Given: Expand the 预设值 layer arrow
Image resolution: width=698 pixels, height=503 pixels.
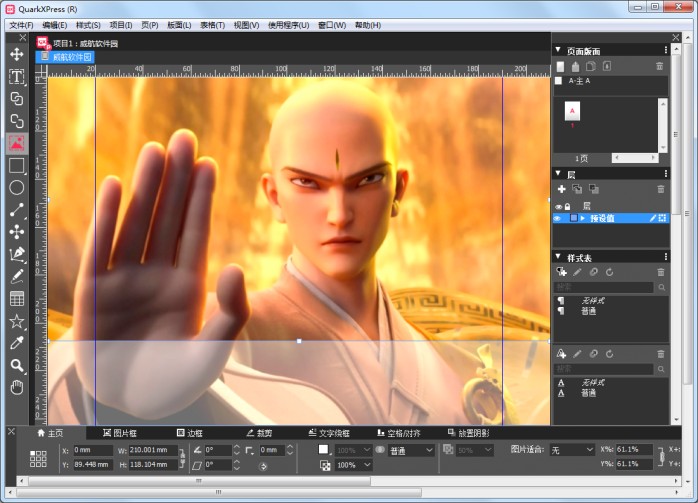Looking at the screenshot, I should coord(582,218).
